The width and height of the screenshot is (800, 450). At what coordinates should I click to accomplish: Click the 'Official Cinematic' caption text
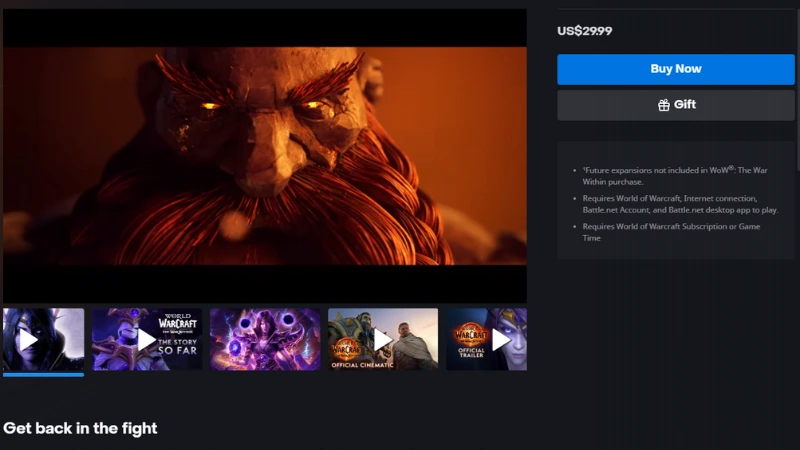tap(360, 365)
